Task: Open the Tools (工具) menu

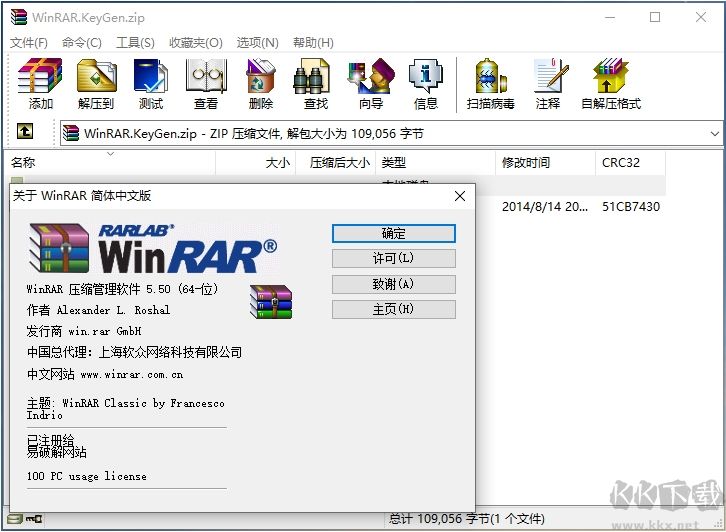Action: point(135,43)
